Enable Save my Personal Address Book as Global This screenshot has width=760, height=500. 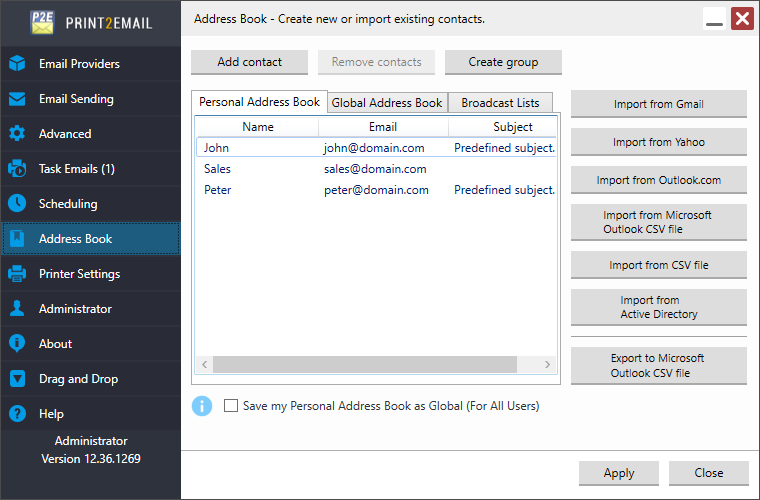(231, 406)
